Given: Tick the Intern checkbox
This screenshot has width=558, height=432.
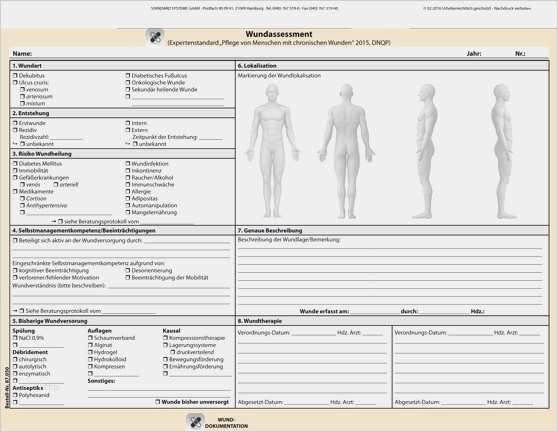Looking at the screenshot, I should click(128, 123).
